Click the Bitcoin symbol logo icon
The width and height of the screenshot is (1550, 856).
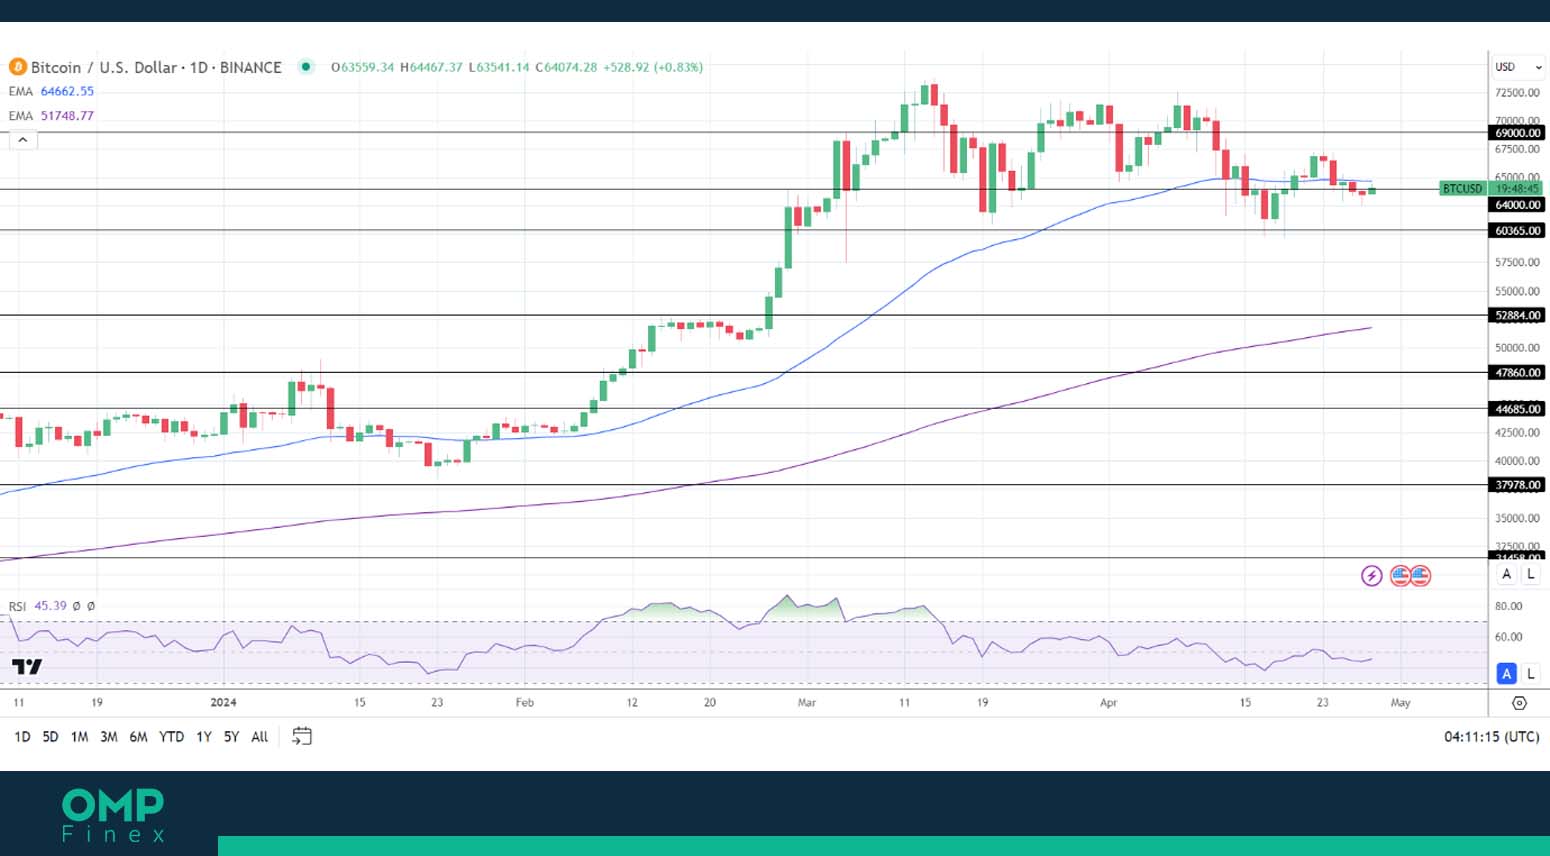click(x=17, y=67)
